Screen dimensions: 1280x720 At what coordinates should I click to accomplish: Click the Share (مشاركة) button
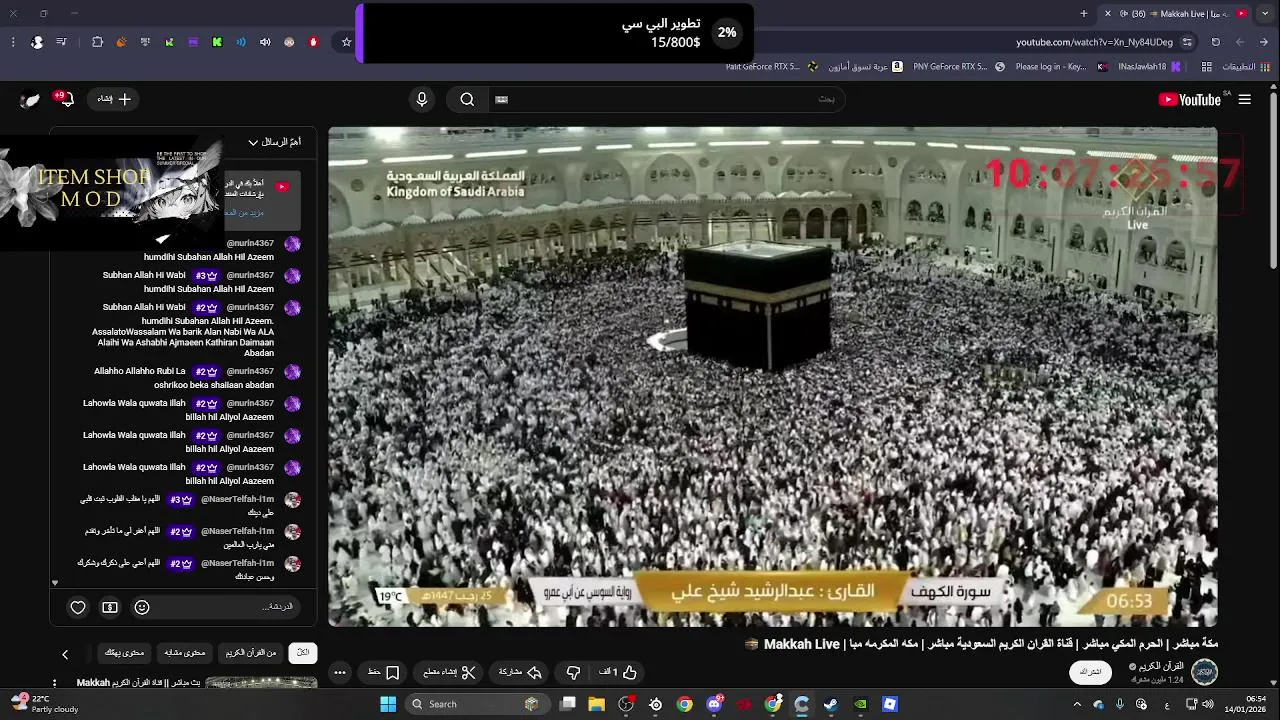(x=520, y=672)
